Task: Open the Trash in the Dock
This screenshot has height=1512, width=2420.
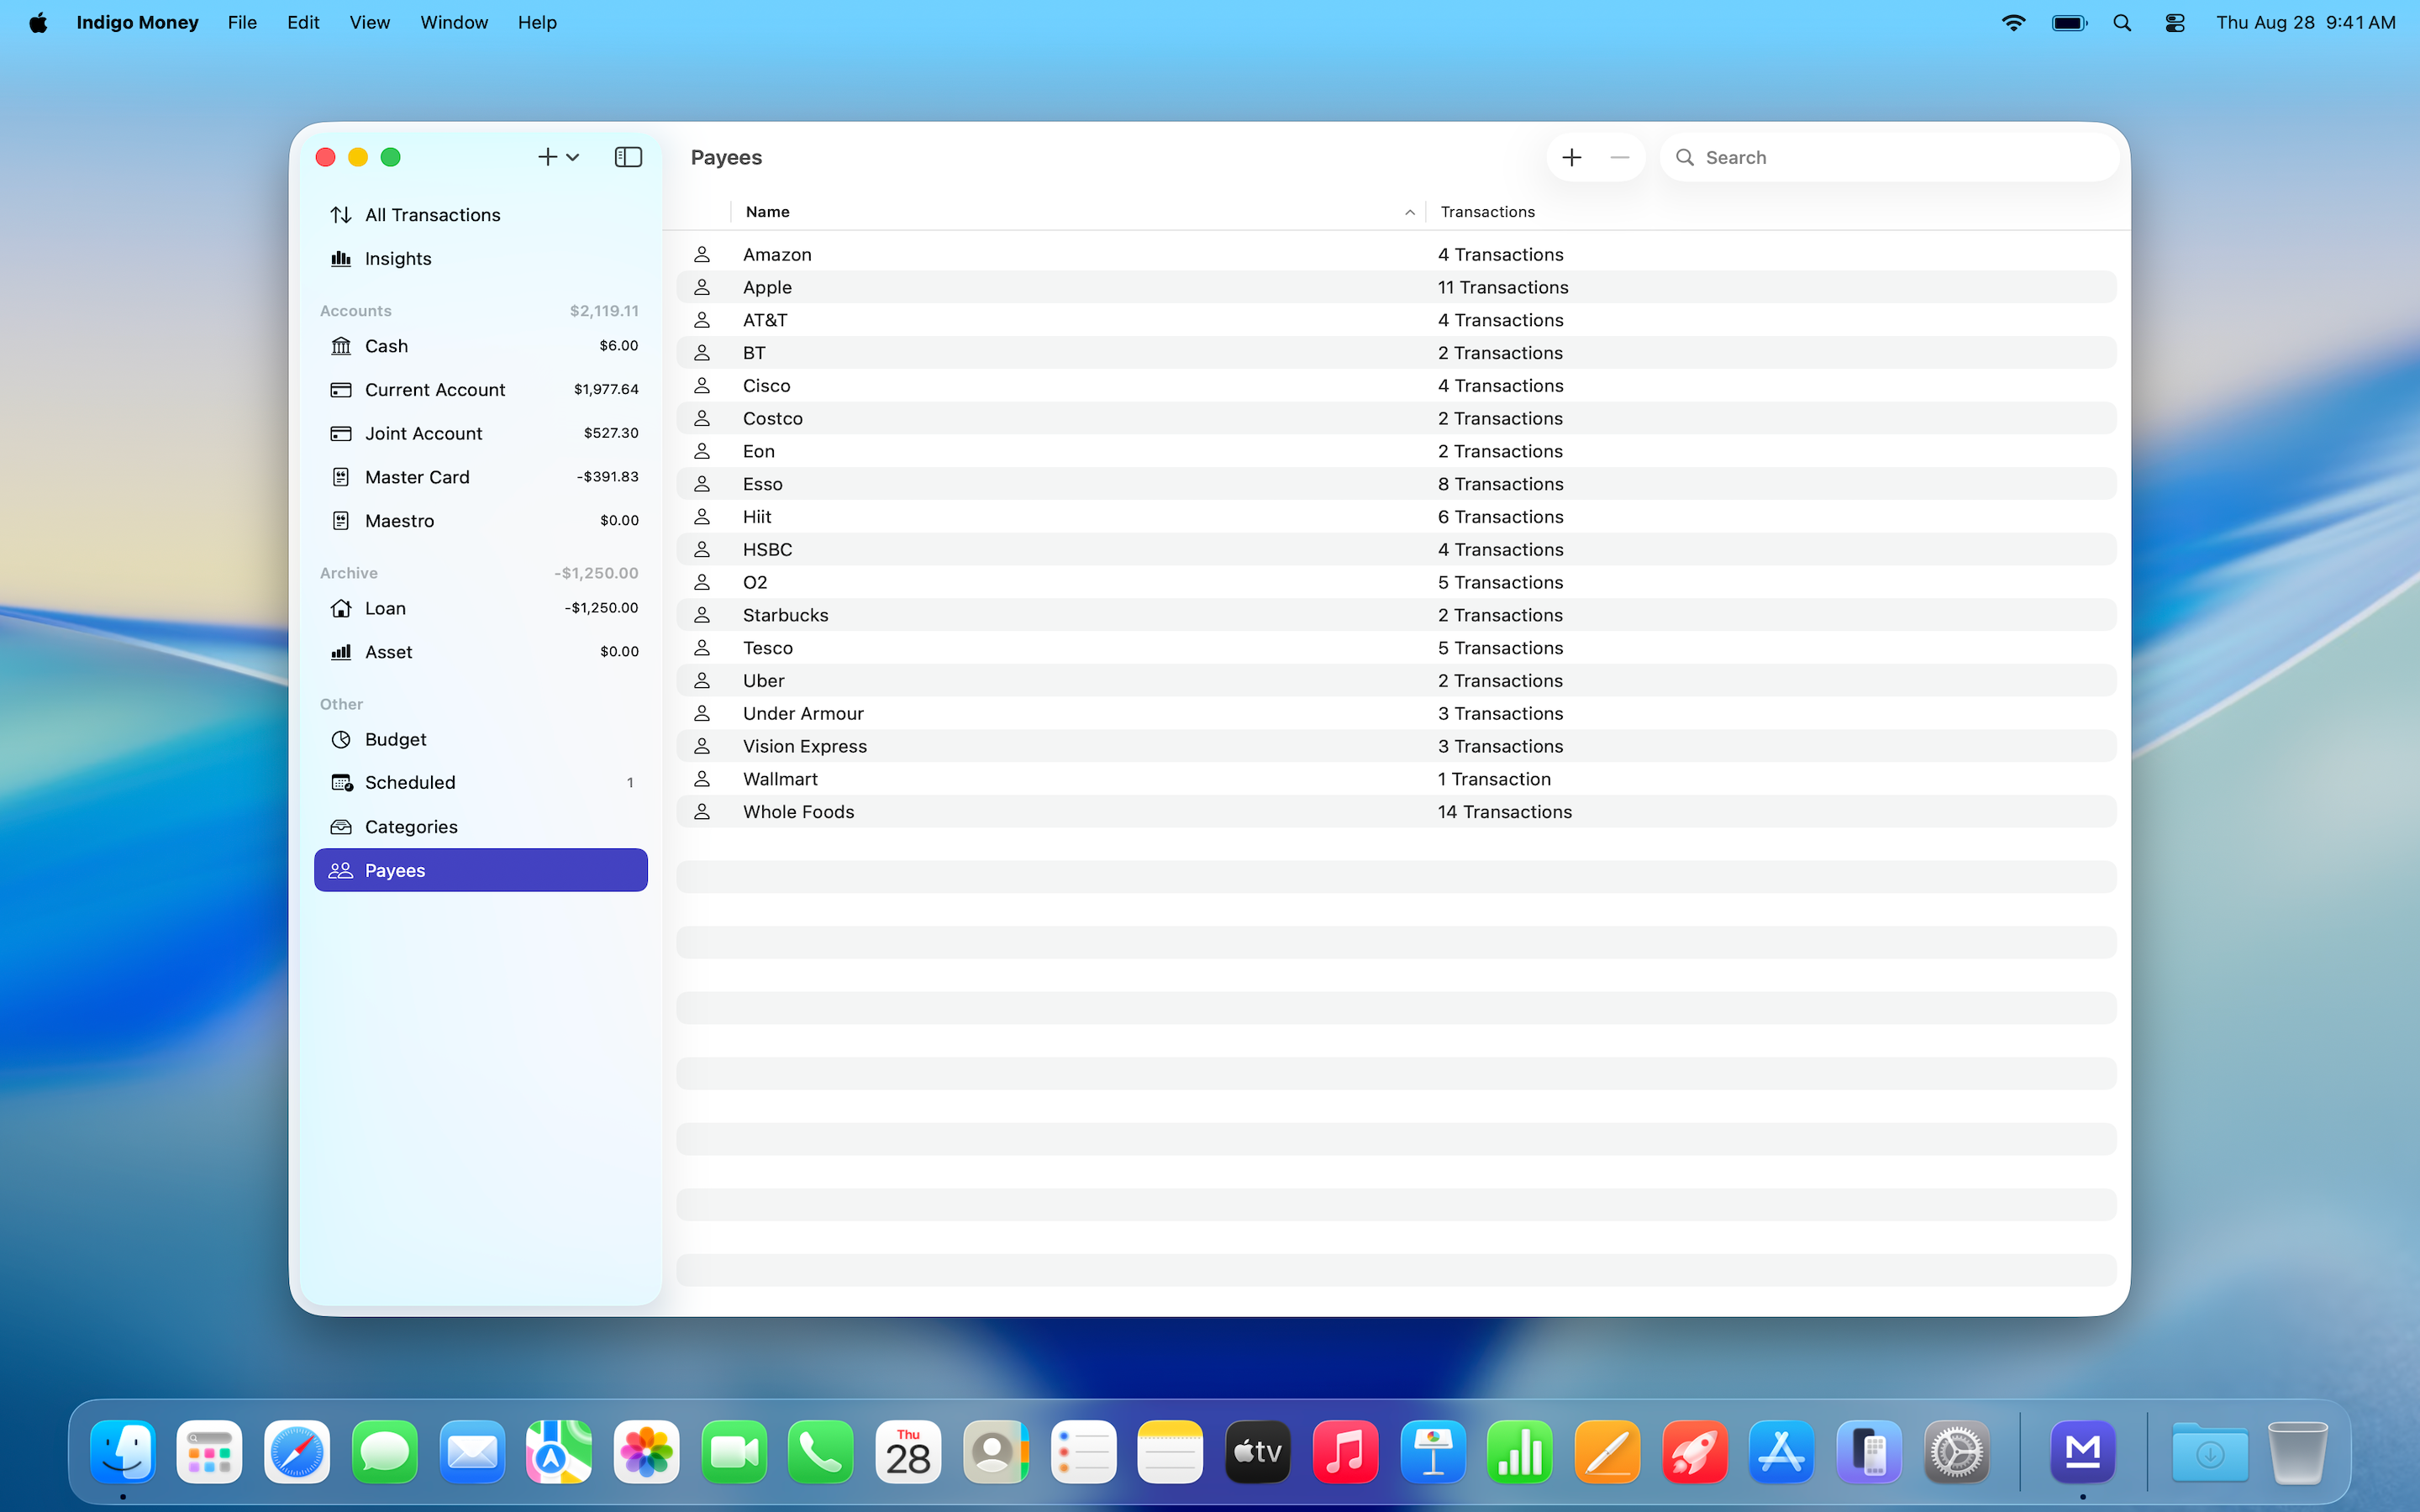Action: 2298,1452
